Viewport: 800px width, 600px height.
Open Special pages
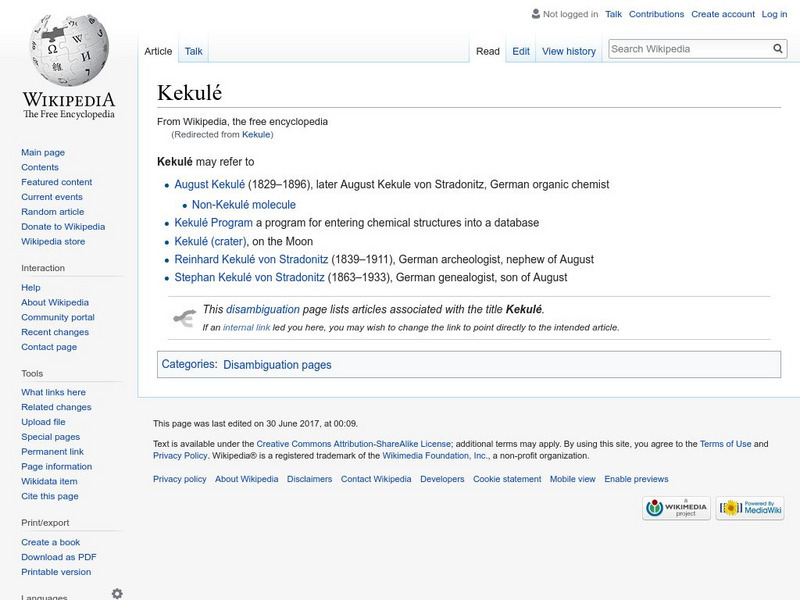click(51, 437)
